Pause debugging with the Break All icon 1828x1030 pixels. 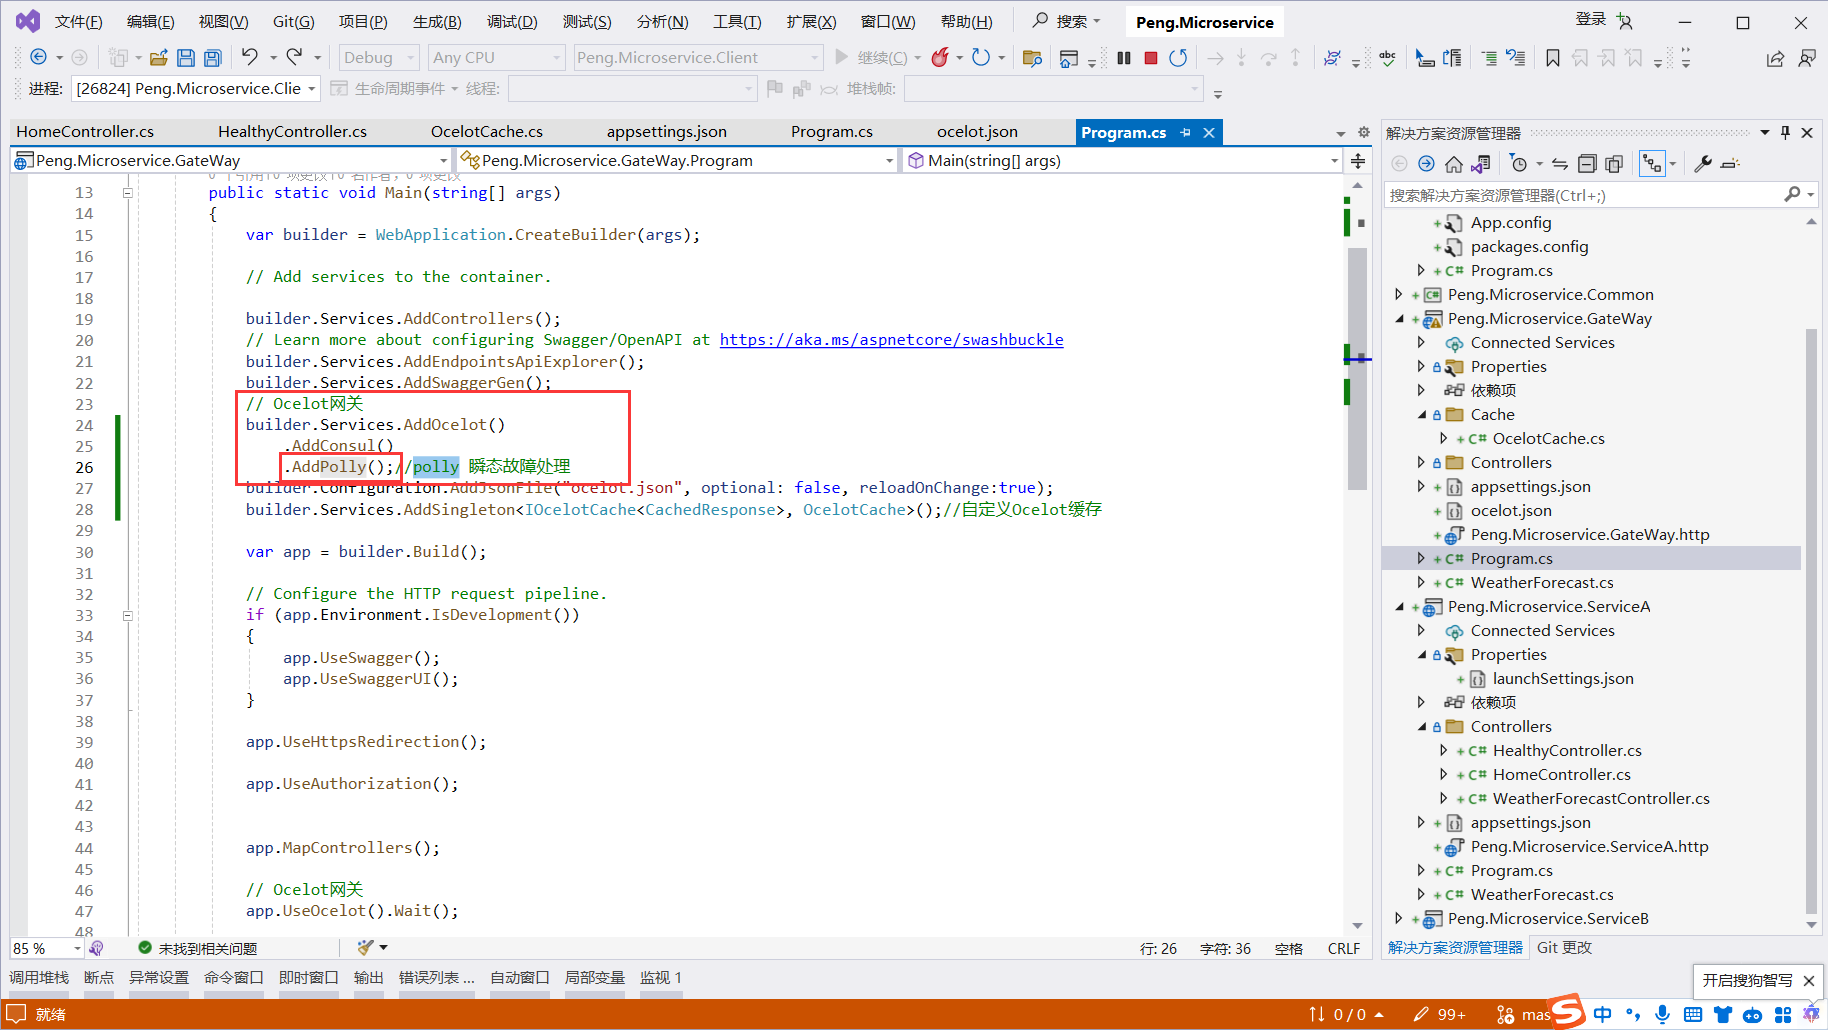pos(1124,58)
